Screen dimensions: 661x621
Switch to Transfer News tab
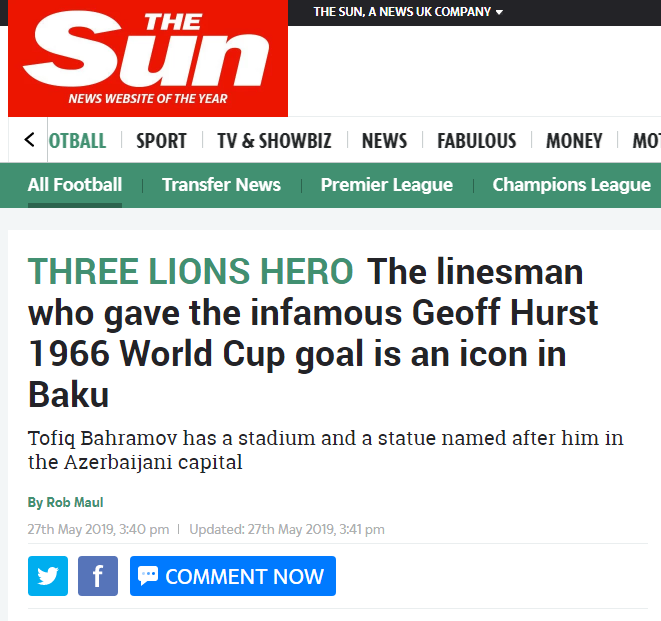click(x=221, y=185)
